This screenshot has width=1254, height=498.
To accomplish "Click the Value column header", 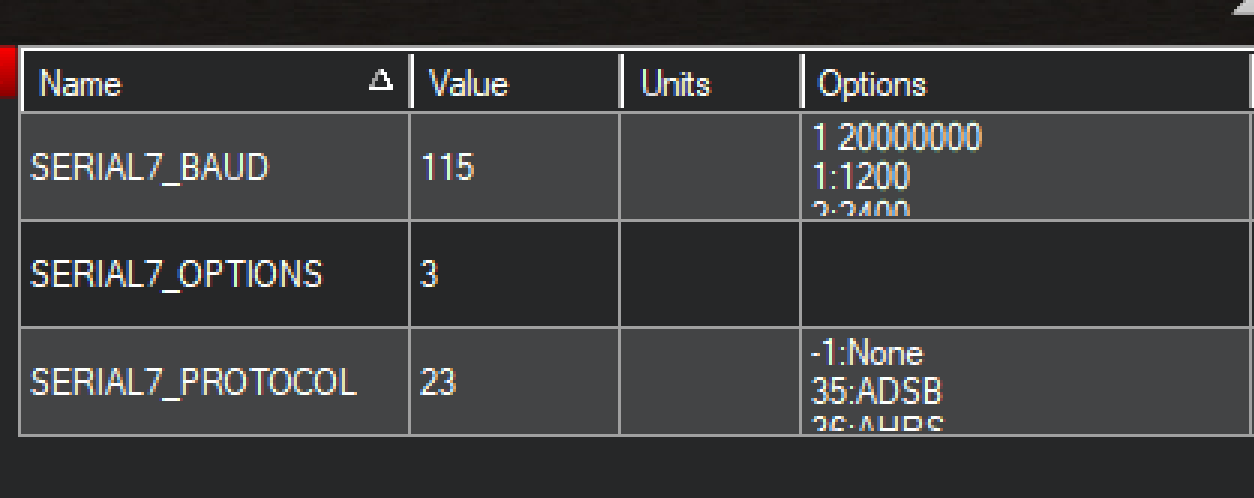I will pyautogui.click(x=516, y=84).
